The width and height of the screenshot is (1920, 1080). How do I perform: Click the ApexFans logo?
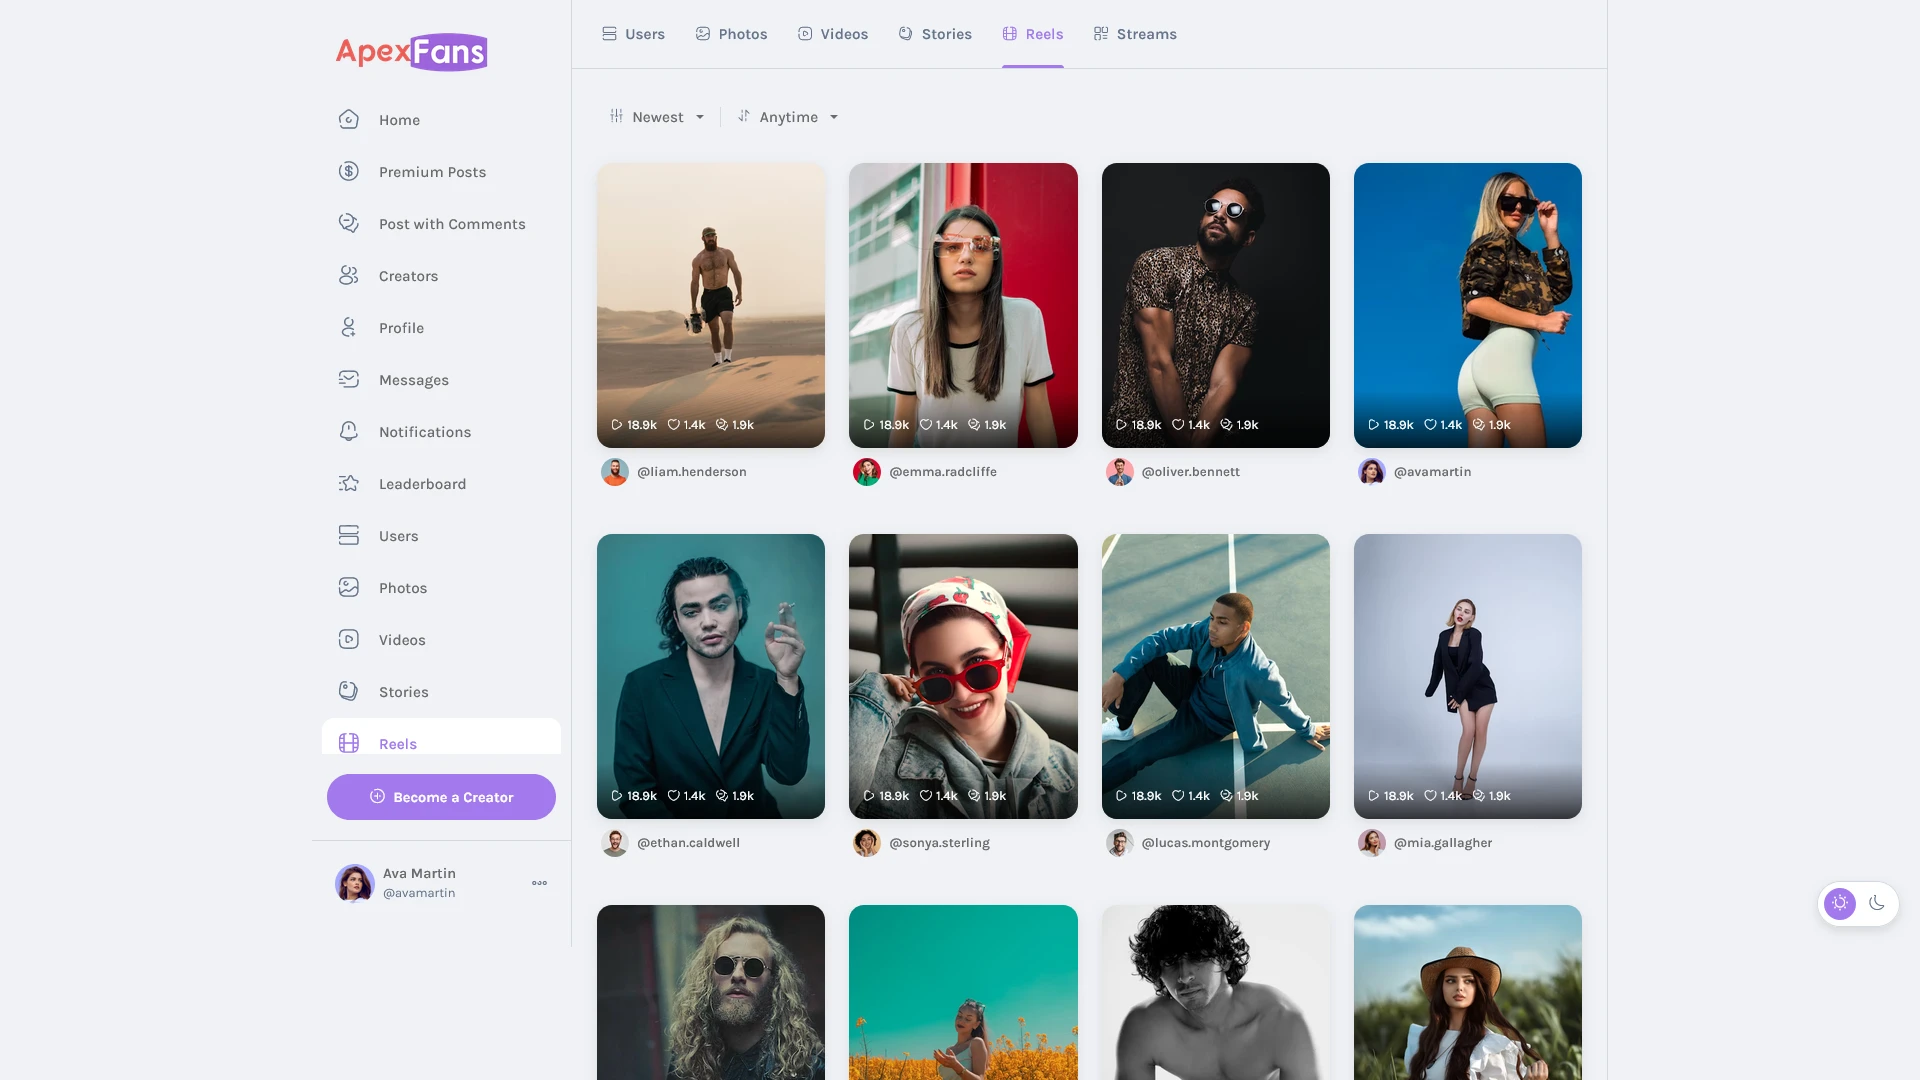point(411,52)
